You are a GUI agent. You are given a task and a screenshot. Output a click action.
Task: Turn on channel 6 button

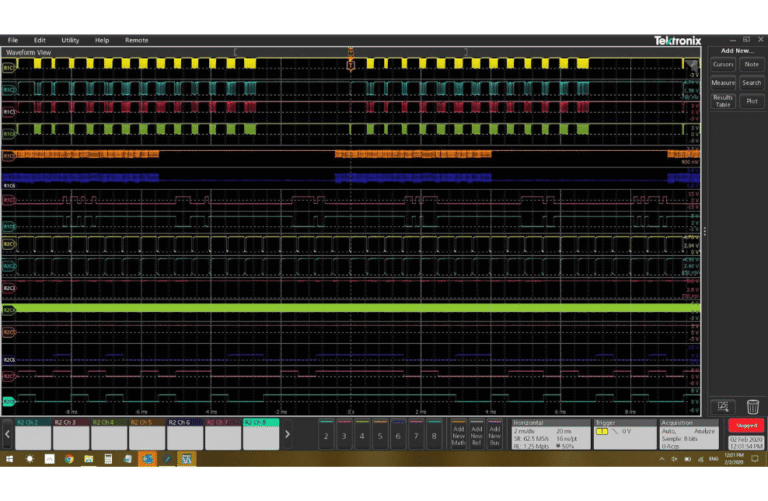(x=398, y=434)
